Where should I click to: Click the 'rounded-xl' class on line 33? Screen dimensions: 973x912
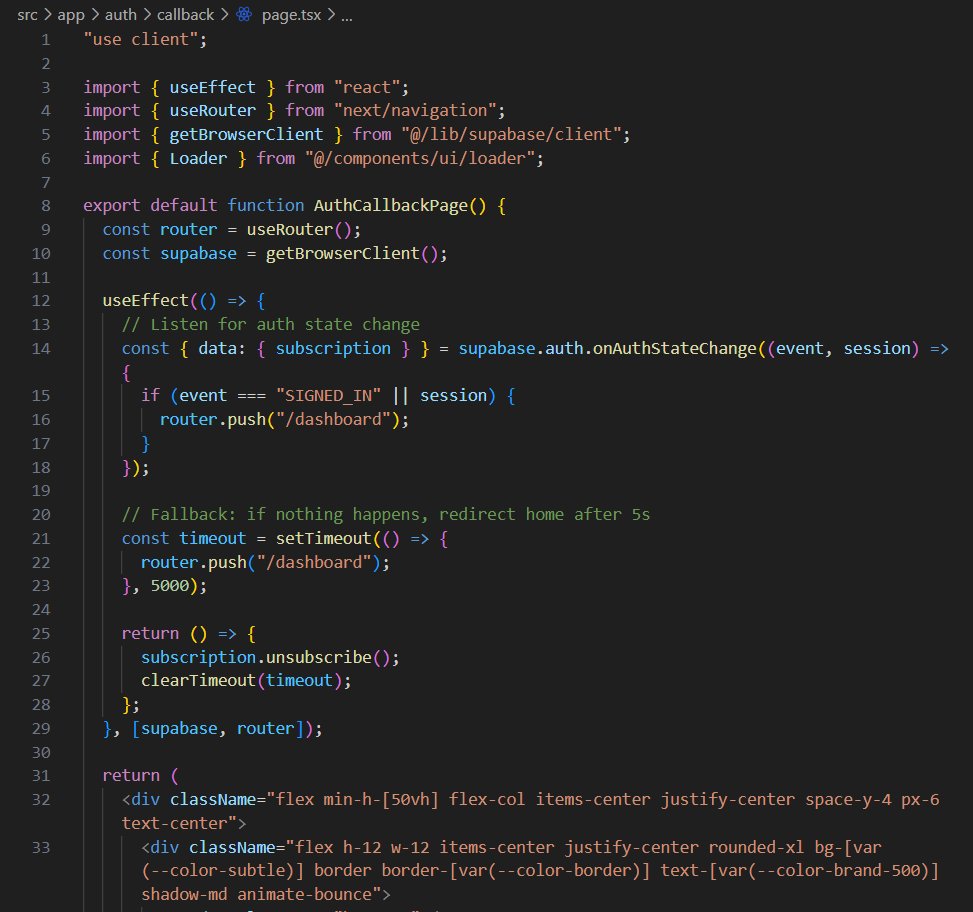pyautogui.click(x=756, y=847)
